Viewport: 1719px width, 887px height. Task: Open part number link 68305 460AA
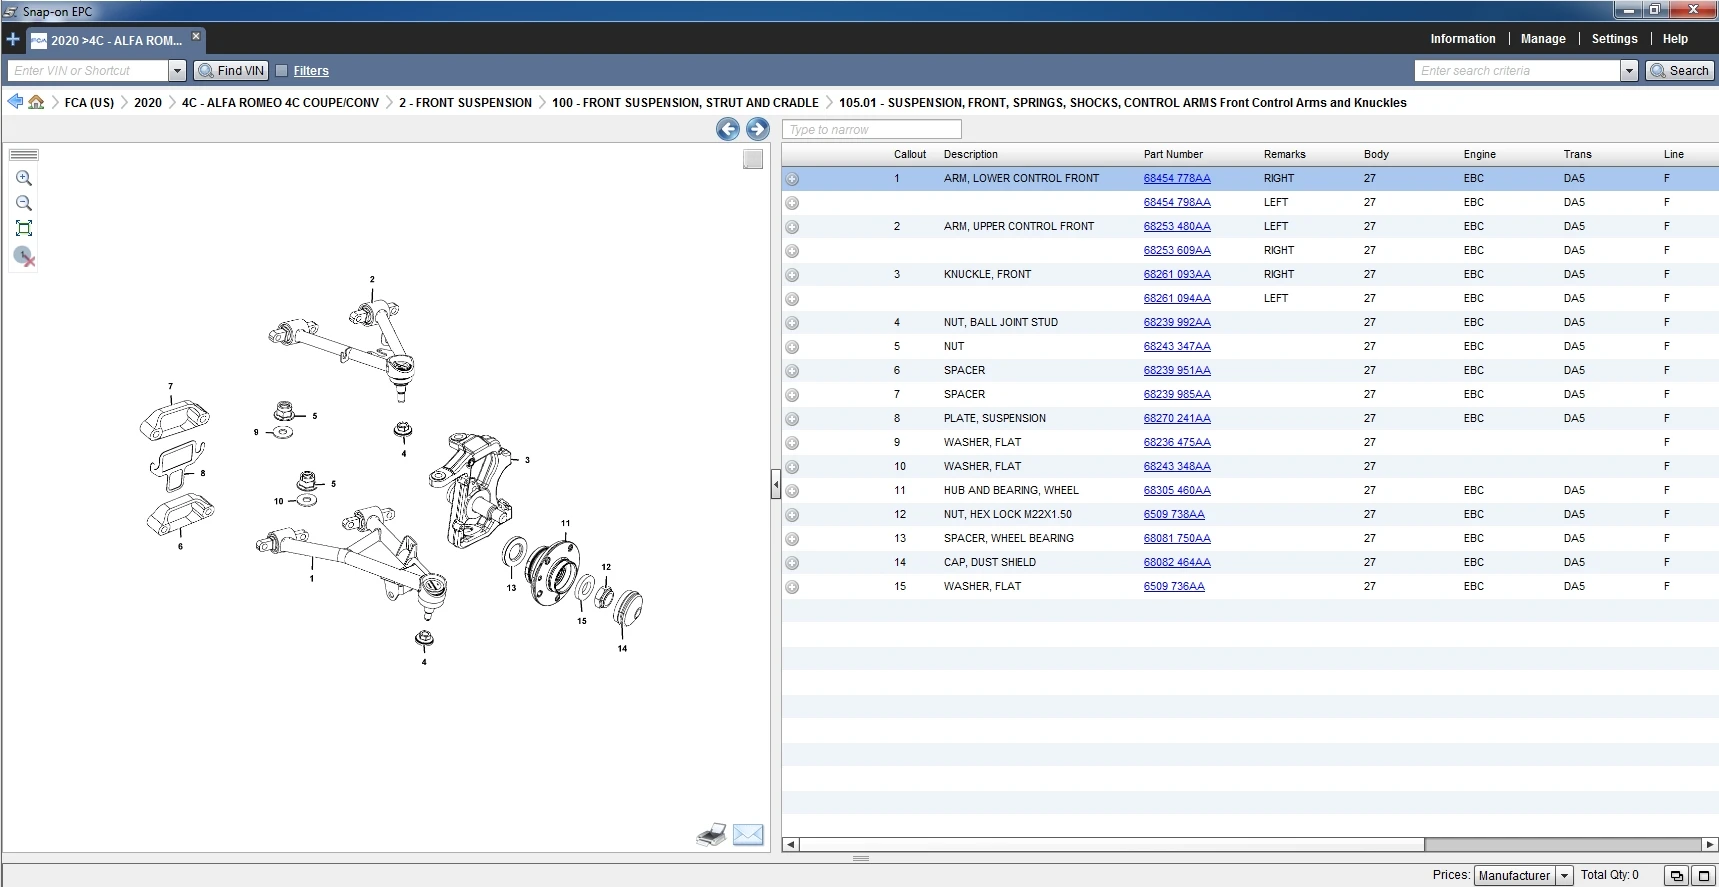pos(1177,490)
